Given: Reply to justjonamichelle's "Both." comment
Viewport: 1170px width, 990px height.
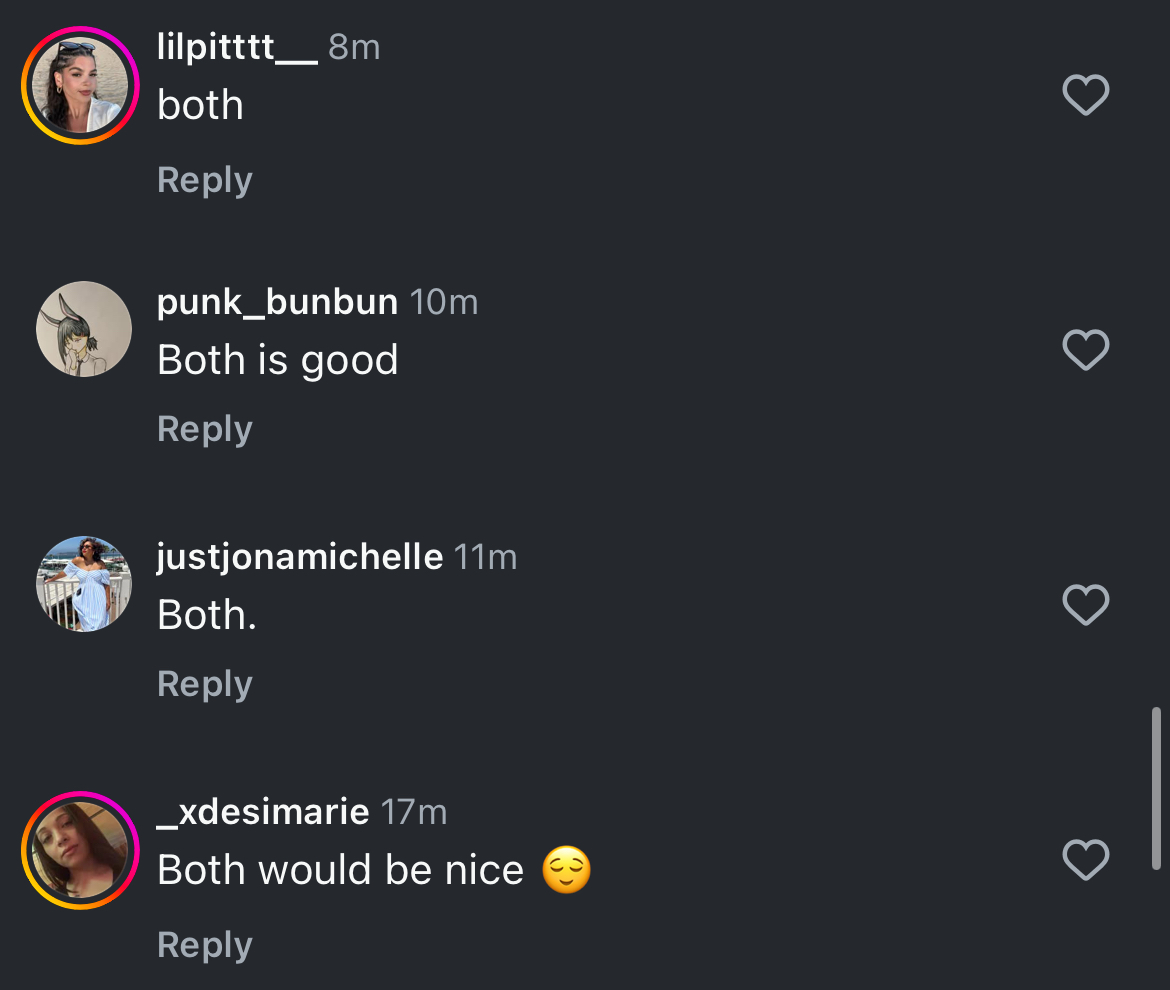Looking at the screenshot, I should pyautogui.click(x=204, y=684).
